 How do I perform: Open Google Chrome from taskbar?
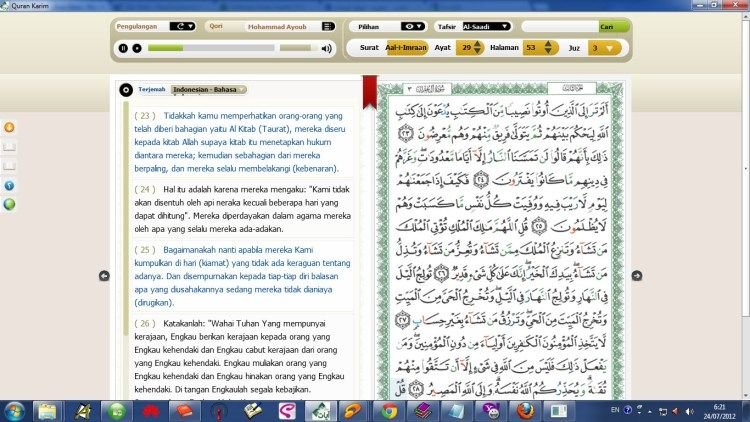click(389, 411)
